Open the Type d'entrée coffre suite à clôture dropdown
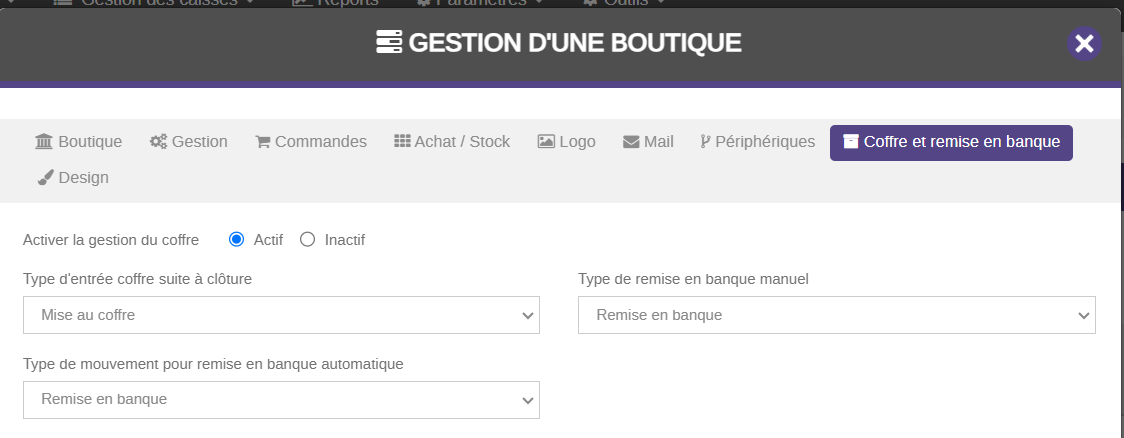 281,315
